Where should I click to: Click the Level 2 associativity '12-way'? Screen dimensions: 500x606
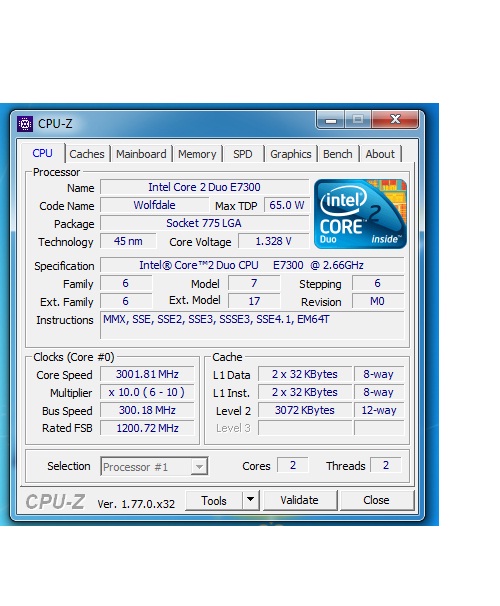pos(379,410)
